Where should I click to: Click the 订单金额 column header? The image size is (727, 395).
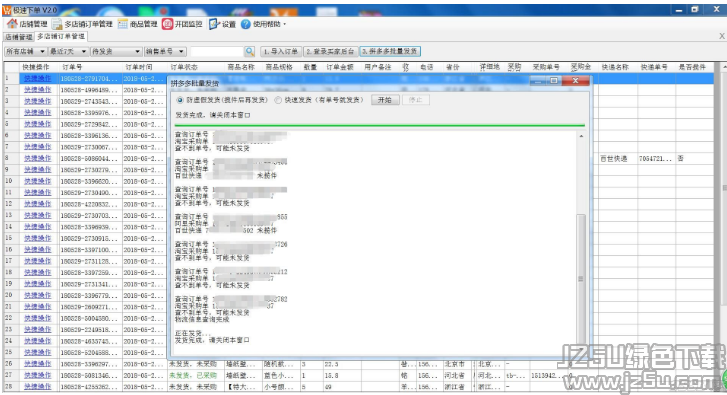click(x=342, y=67)
